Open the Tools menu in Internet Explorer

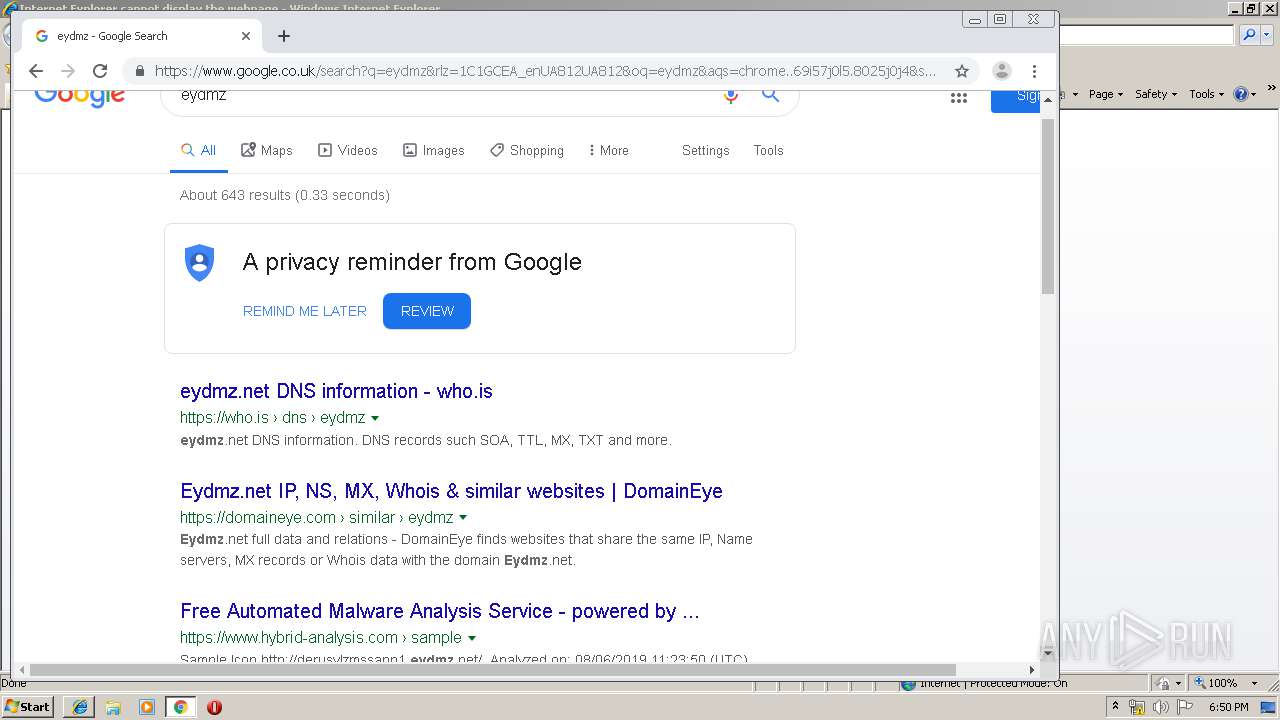pos(1206,94)
